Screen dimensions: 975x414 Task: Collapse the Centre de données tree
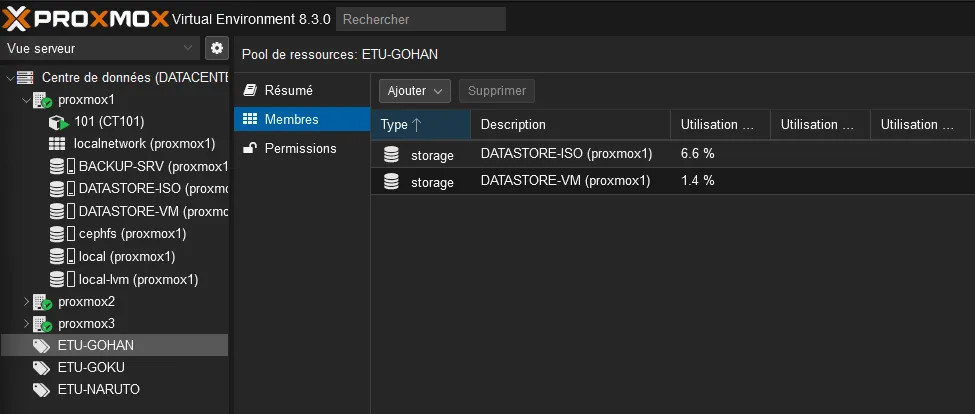[10, 78]
